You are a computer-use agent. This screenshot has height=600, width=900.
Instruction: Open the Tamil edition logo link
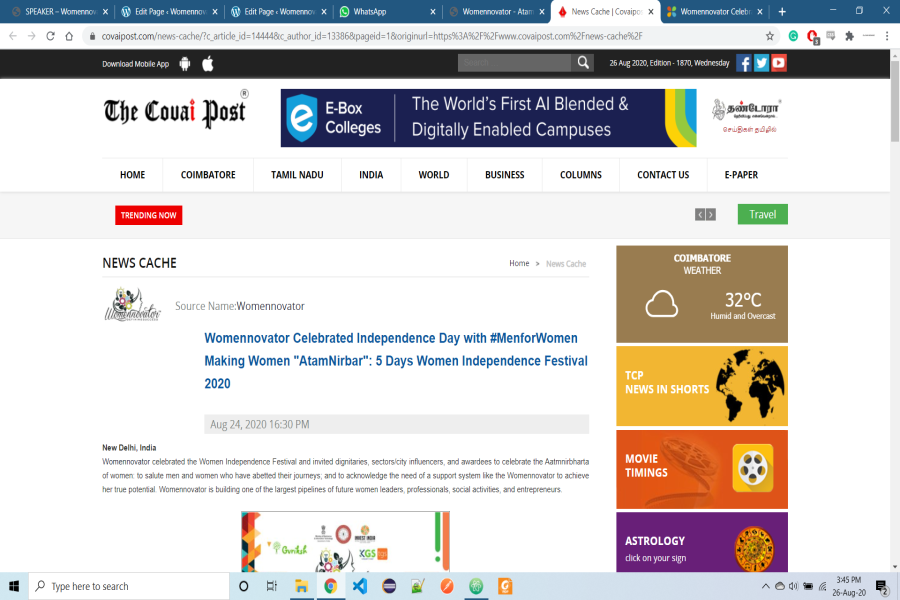pyautogui.click(x=746, y=116)
